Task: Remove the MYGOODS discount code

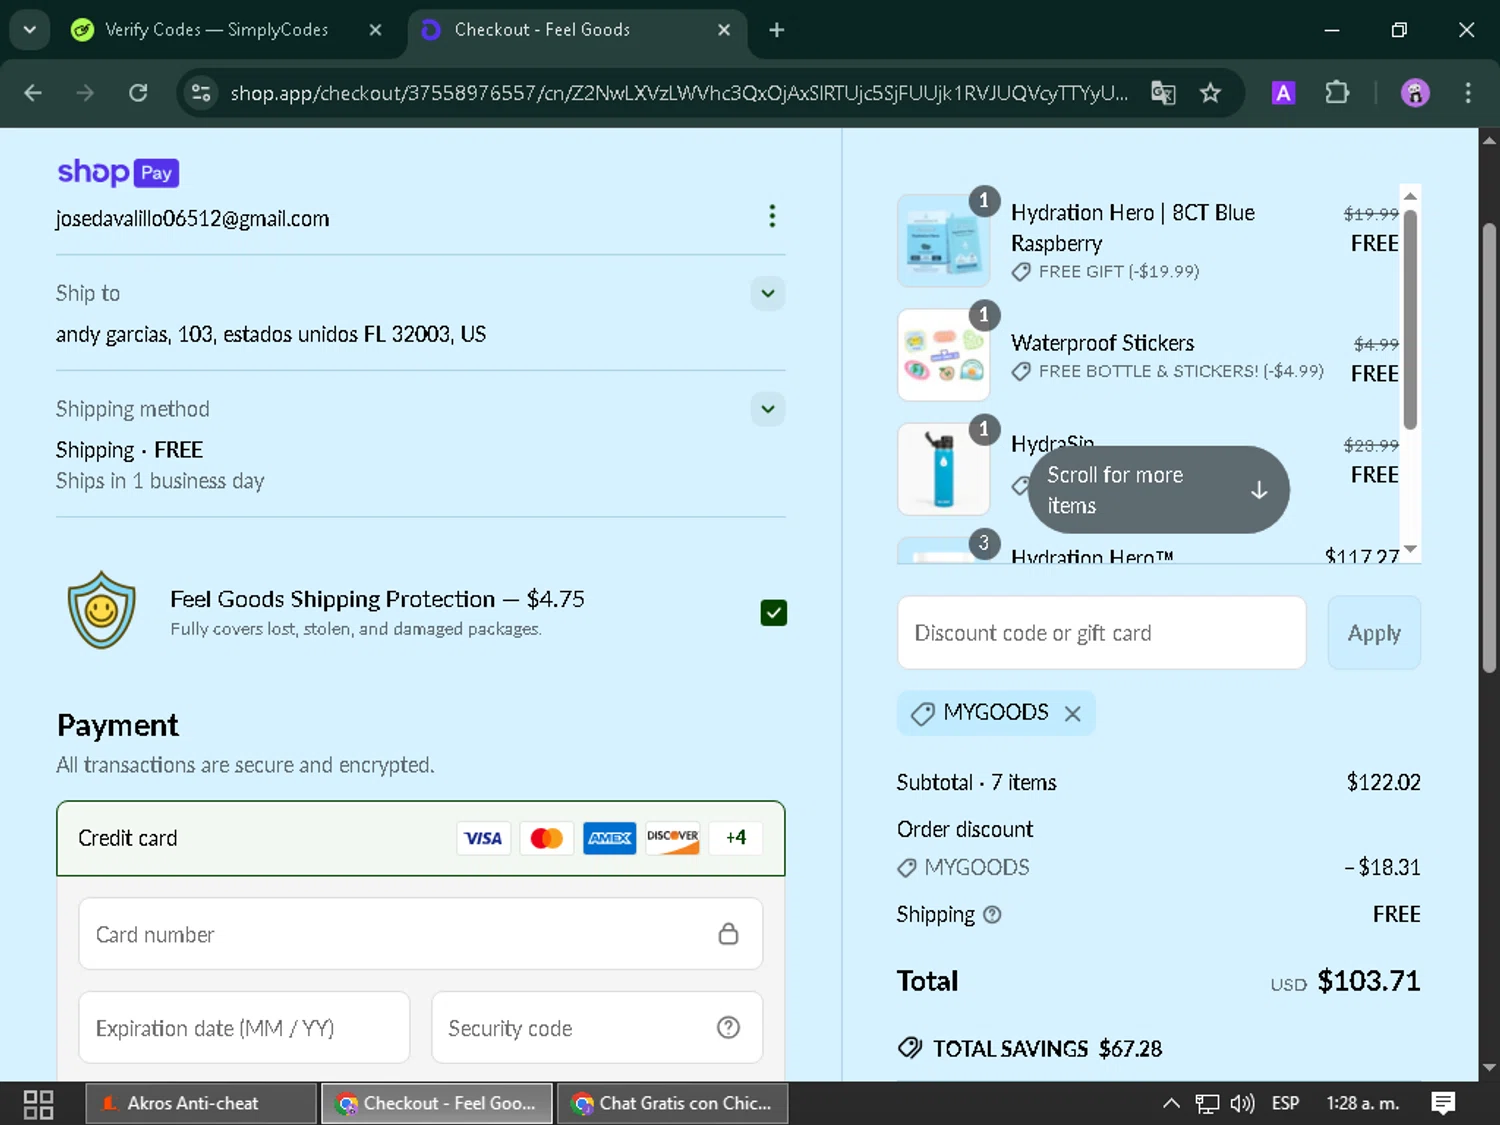Action: [1073, 714]
